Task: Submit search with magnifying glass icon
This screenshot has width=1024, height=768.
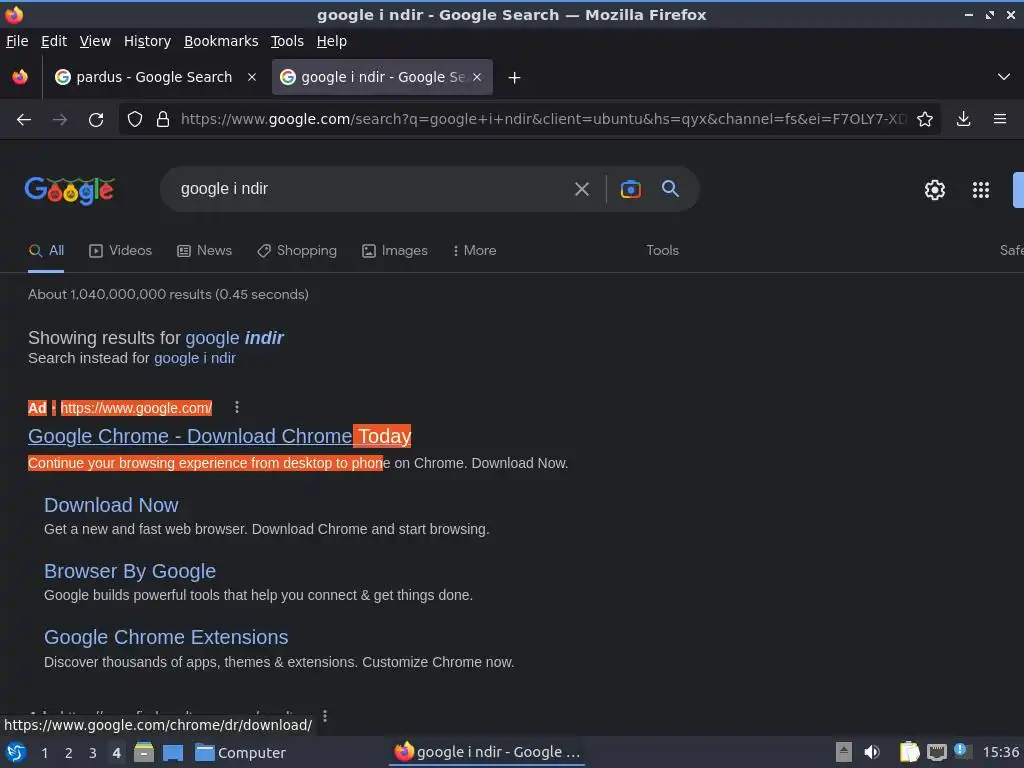Action: pyautogui.click(x=671, y=189)
